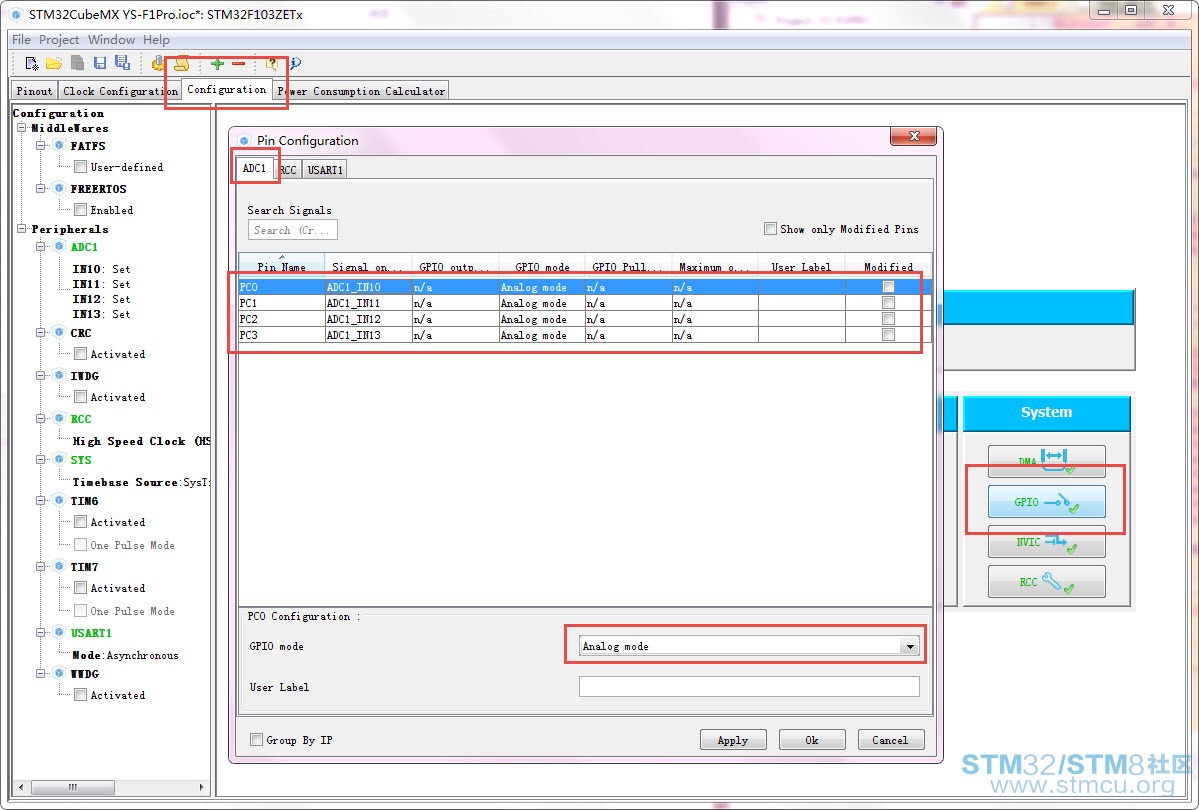
Task: Open the Help menu
Action: (156, 40)
